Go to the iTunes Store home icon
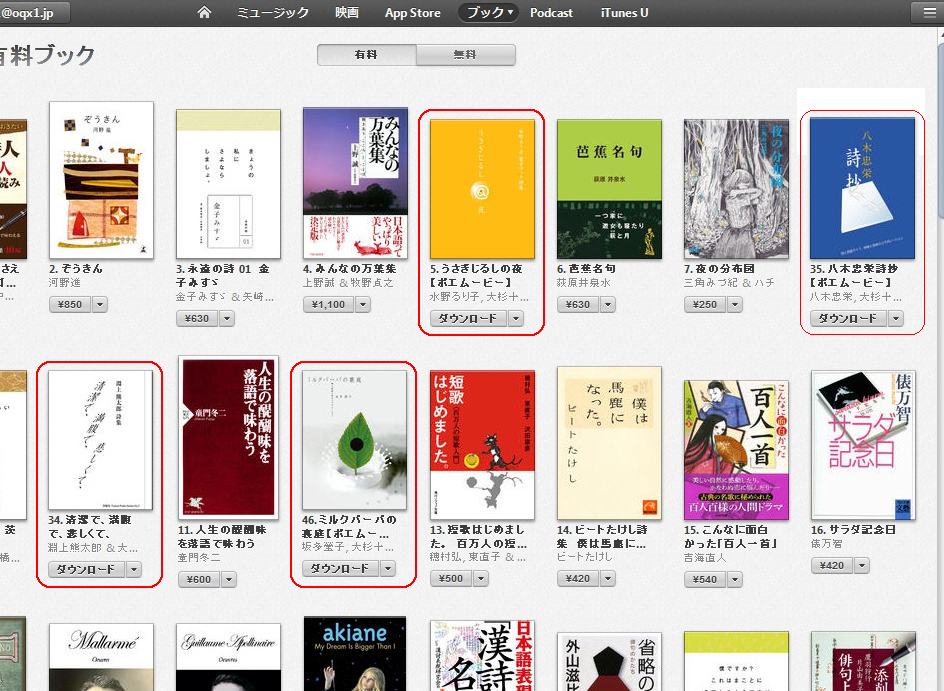944x691 pixels. coord(204,13)
